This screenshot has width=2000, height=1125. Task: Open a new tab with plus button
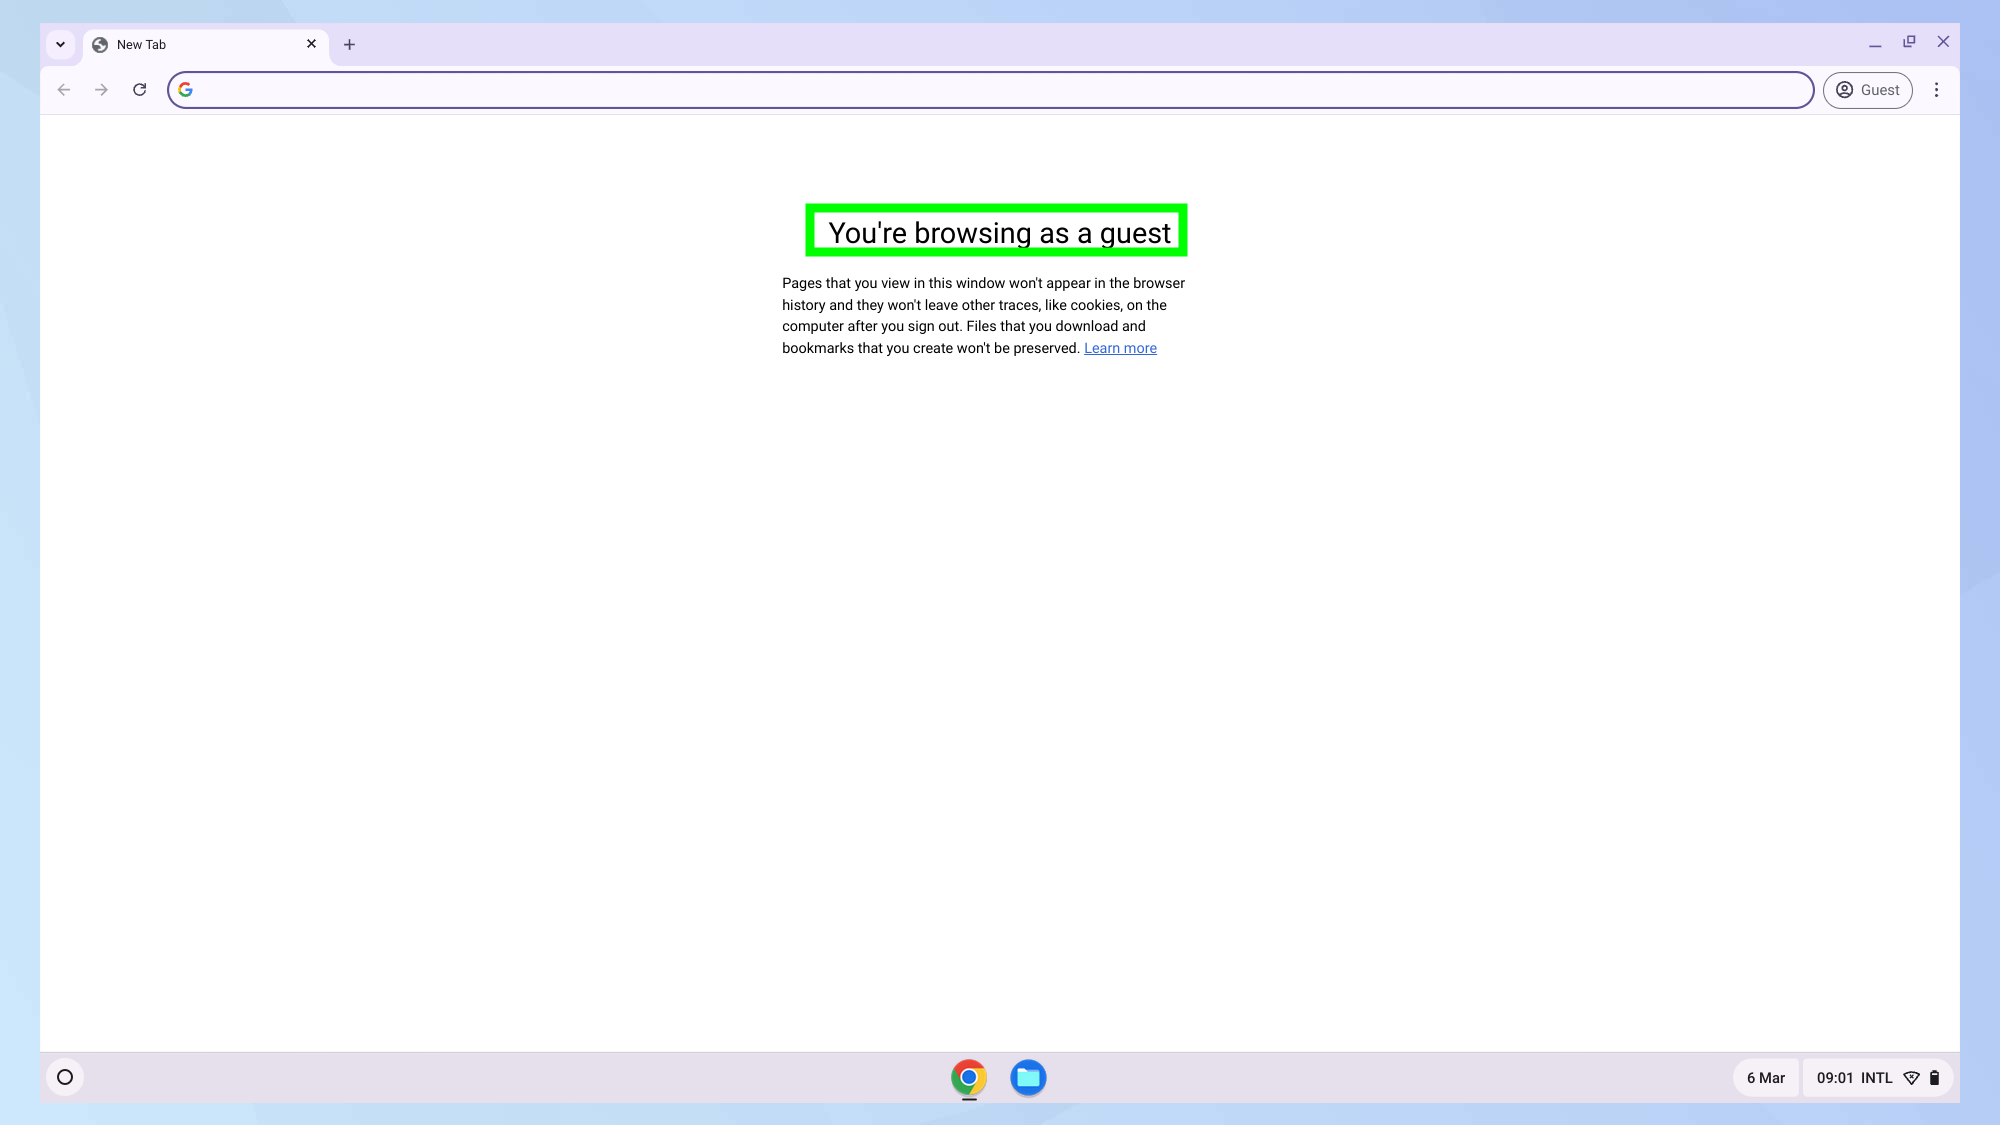[349, 44]
